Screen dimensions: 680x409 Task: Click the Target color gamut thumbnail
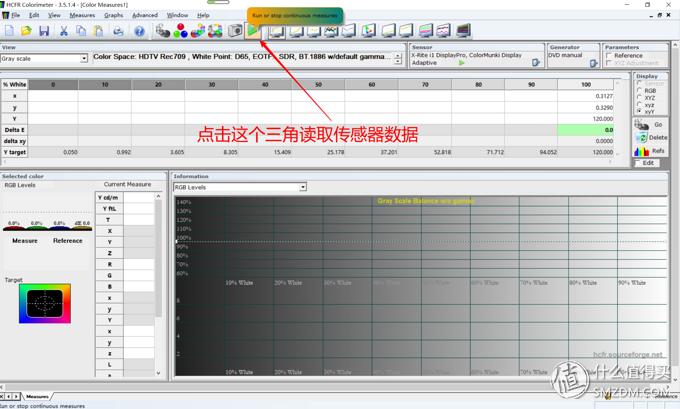tap(45, 303)
